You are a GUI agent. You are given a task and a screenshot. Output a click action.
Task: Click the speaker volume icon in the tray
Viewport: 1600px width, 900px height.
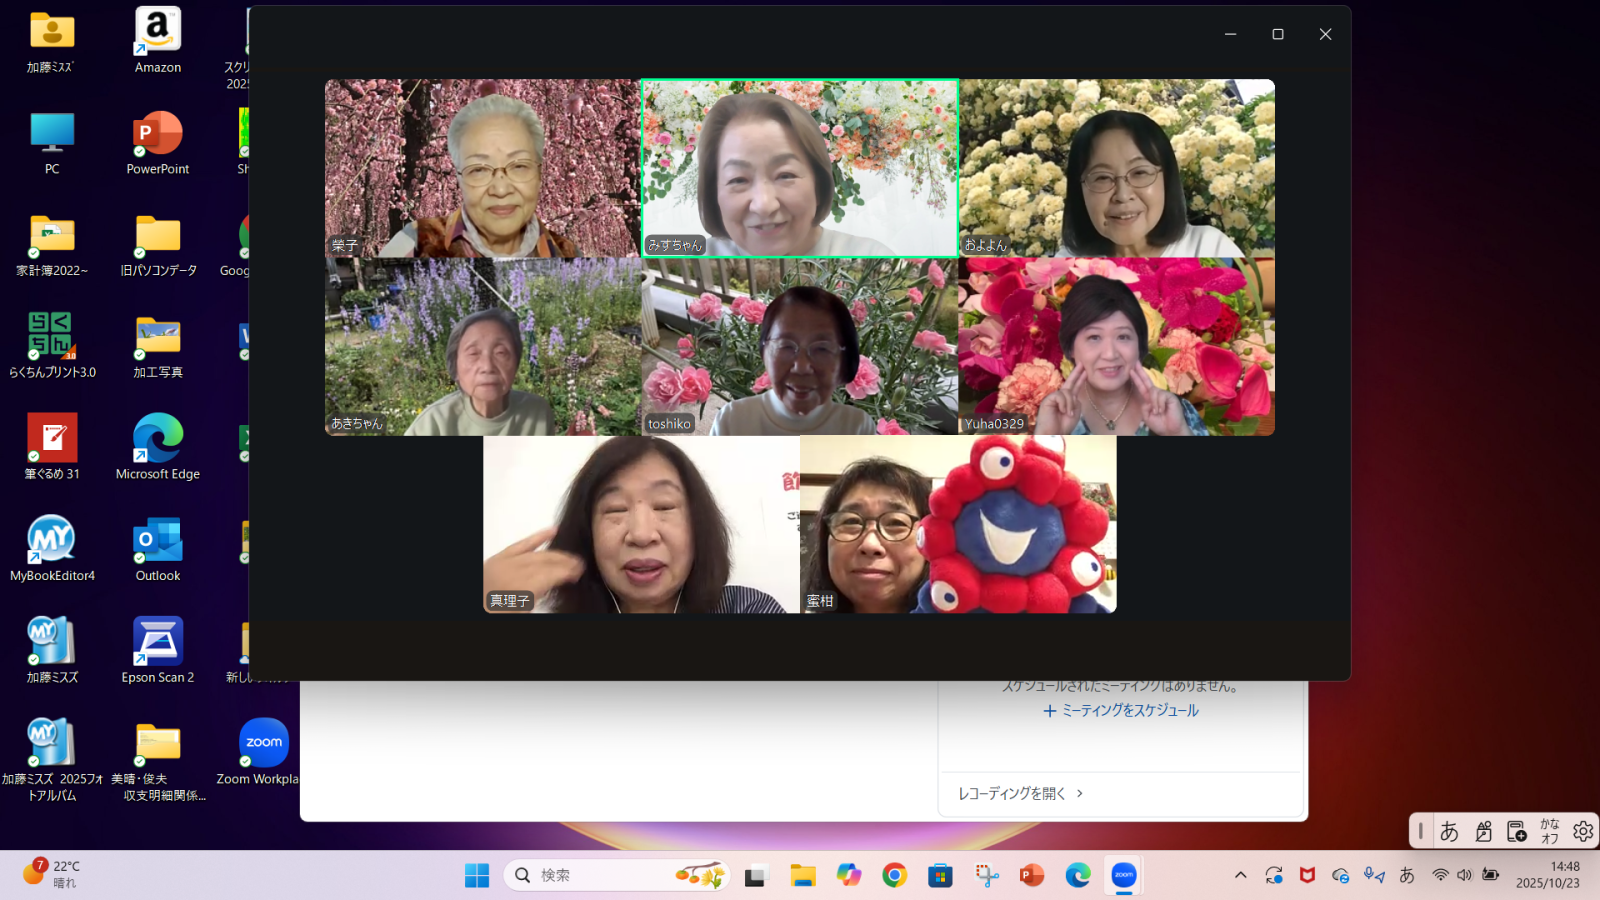[1464, 875]
